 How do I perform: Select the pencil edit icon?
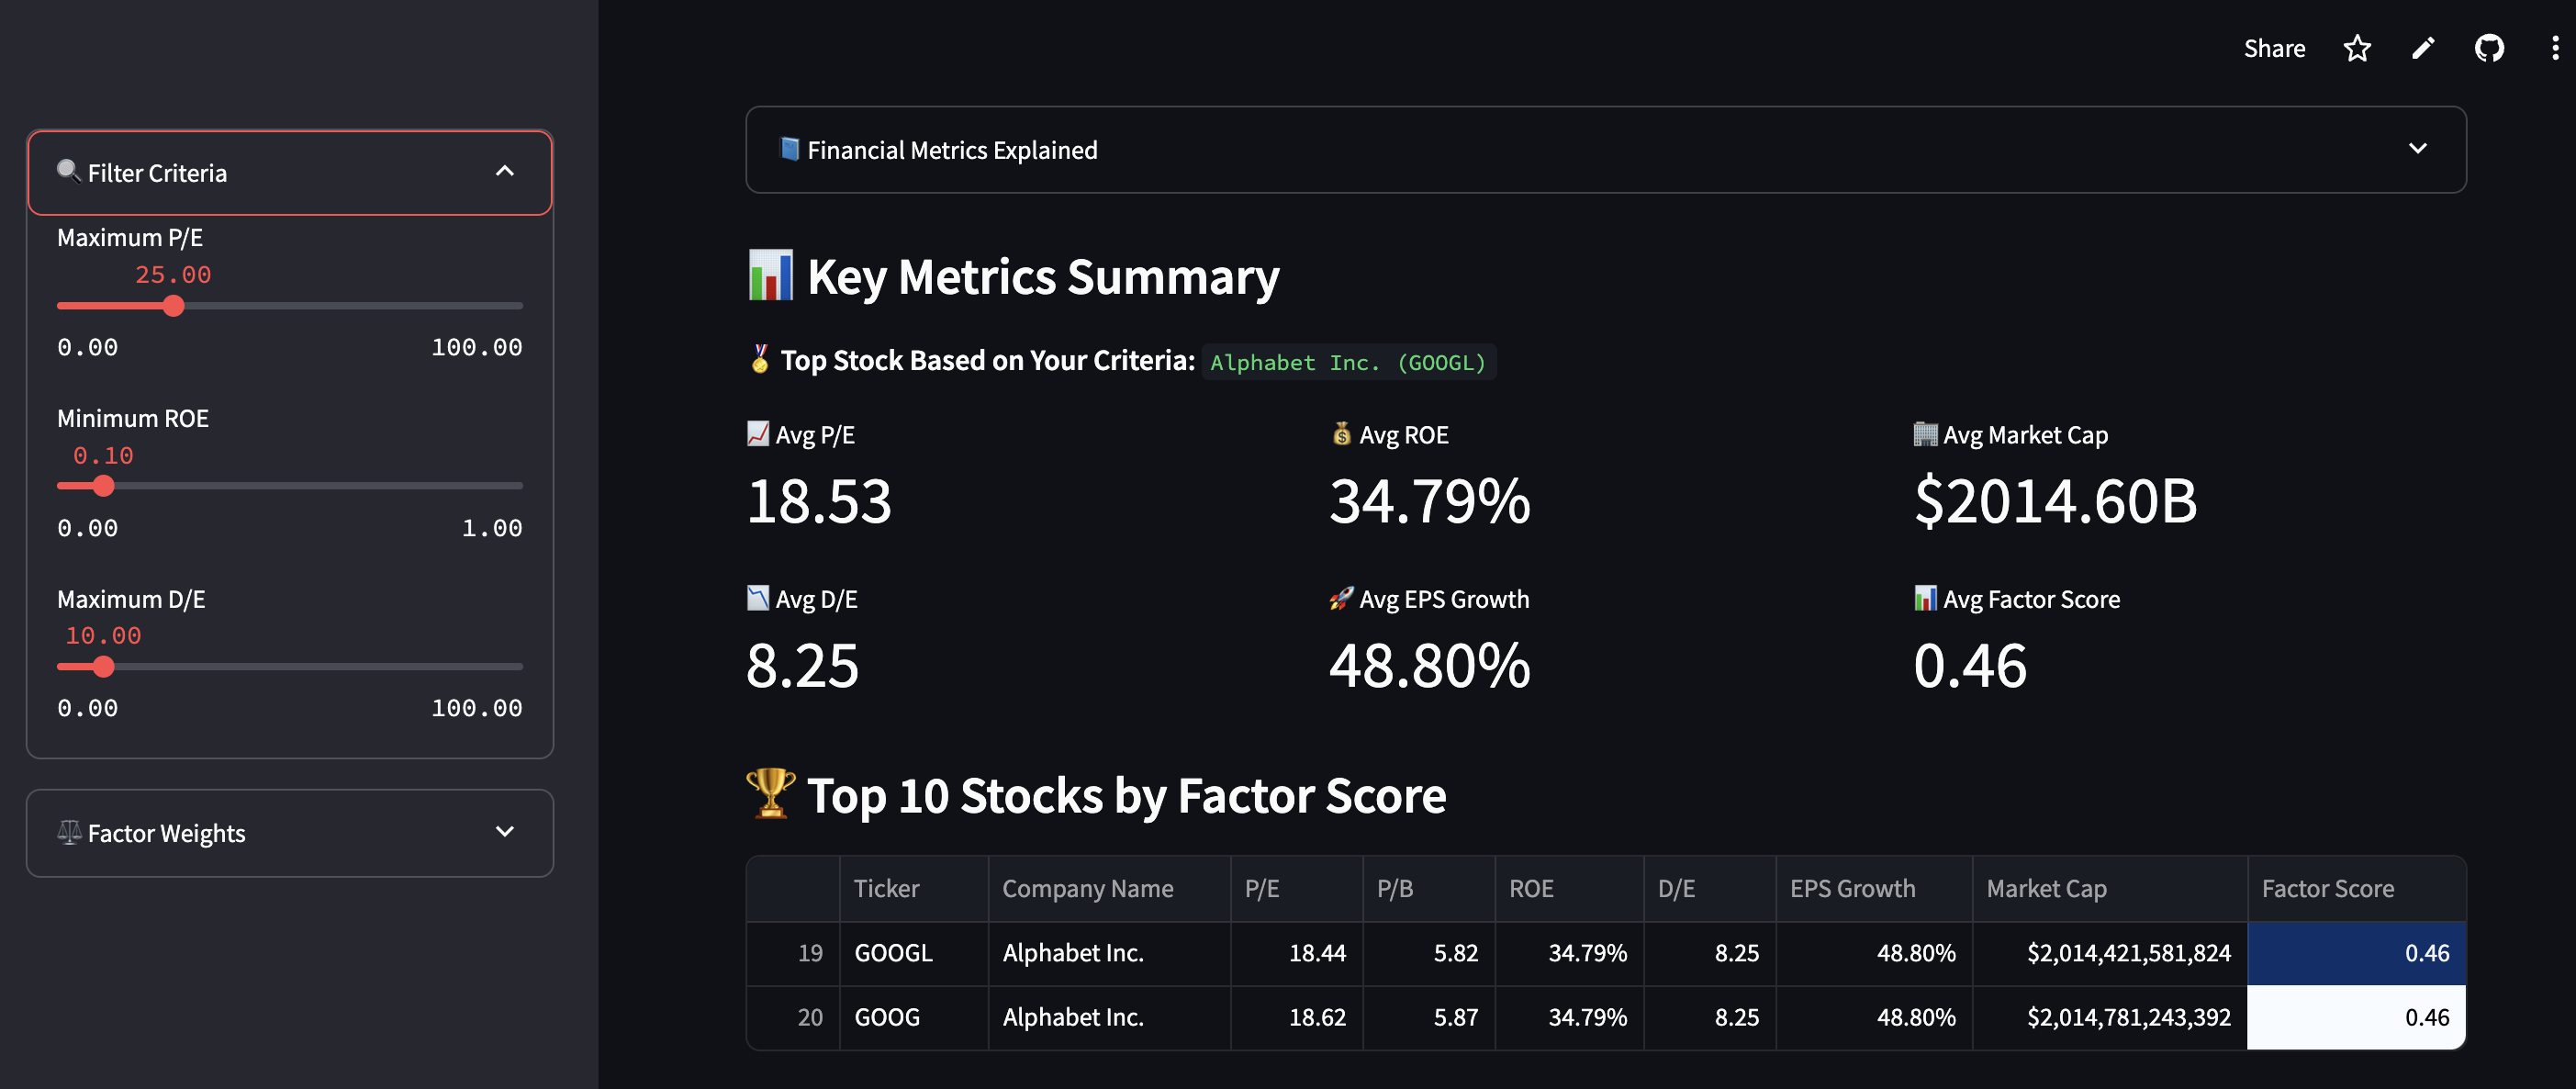coord(2423,47)
